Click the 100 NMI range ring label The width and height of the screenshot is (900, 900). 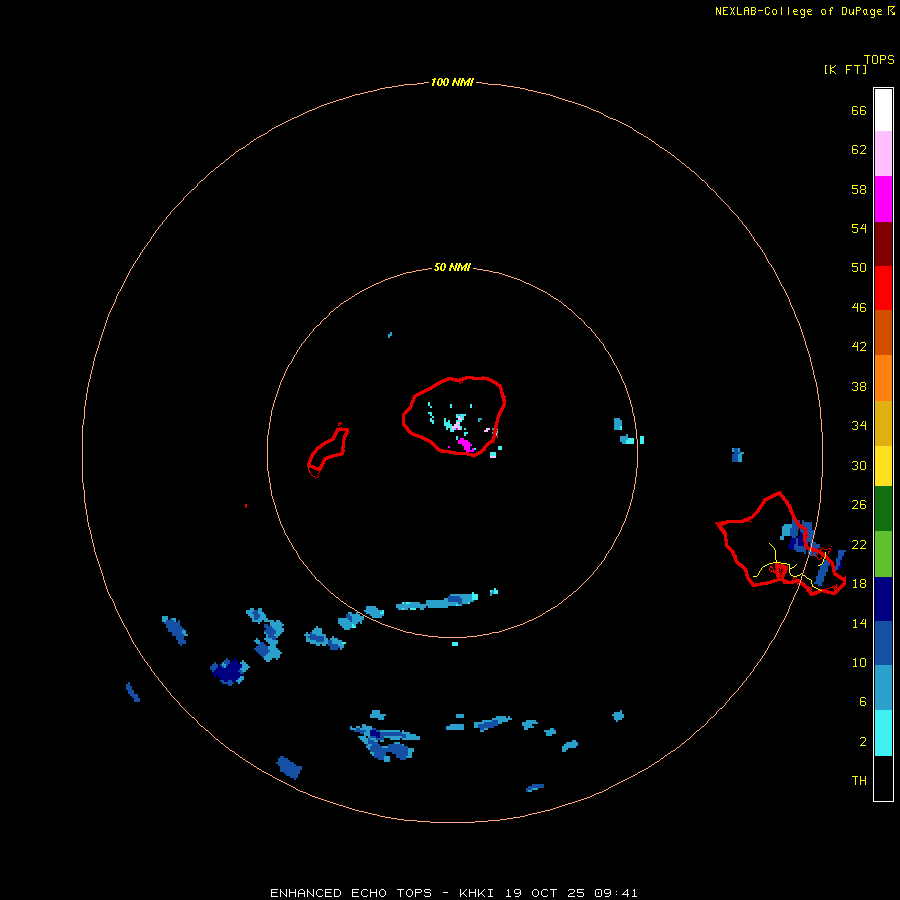452,82
